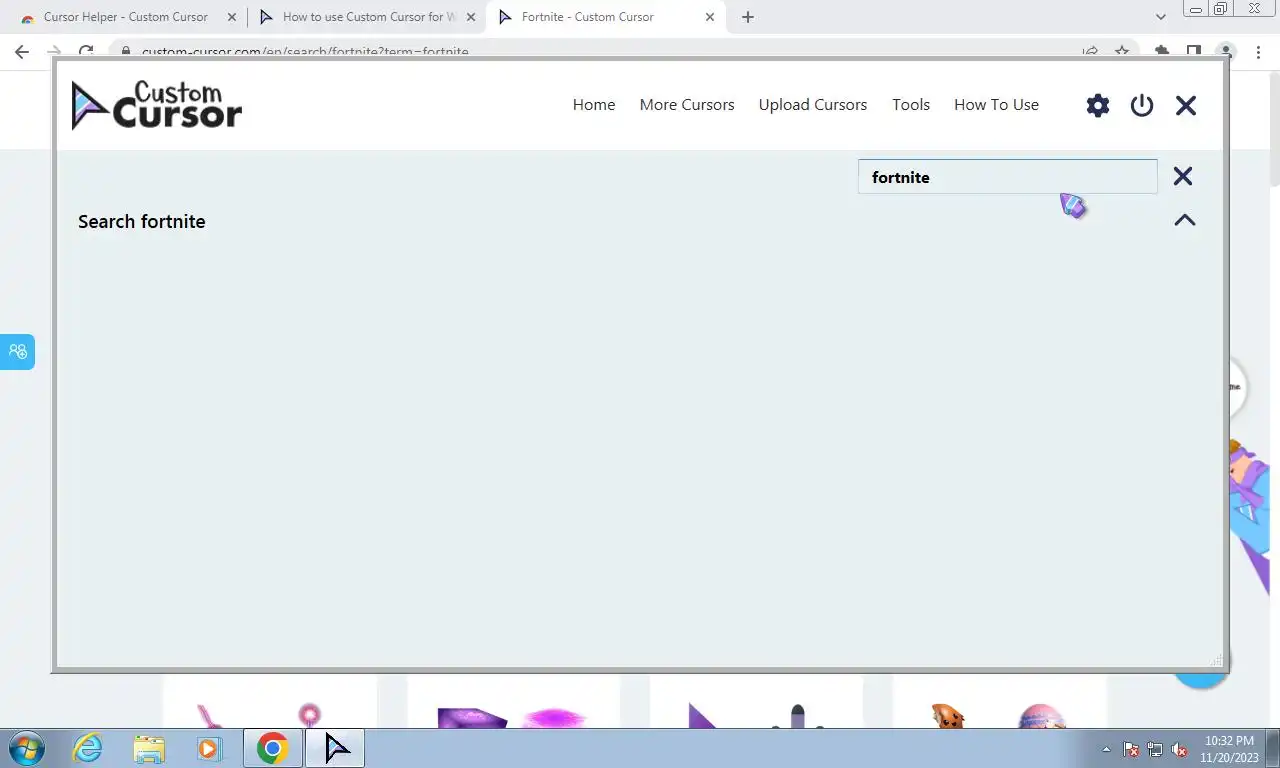Switch to Chrome on the taskbar
This screenshot has height=768, width=1280.
[273, 748]
